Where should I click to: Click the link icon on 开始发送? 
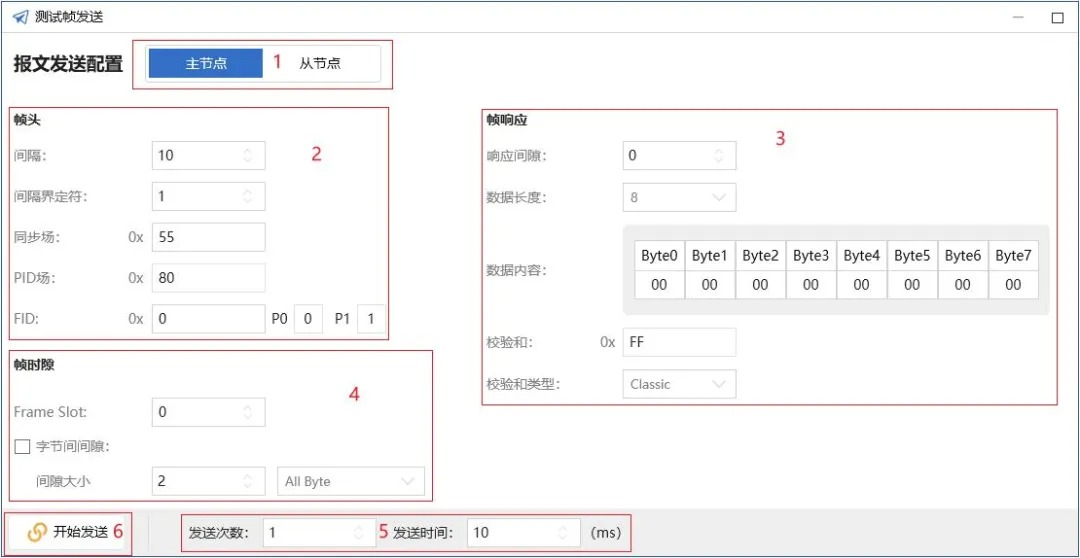(36, 532)
